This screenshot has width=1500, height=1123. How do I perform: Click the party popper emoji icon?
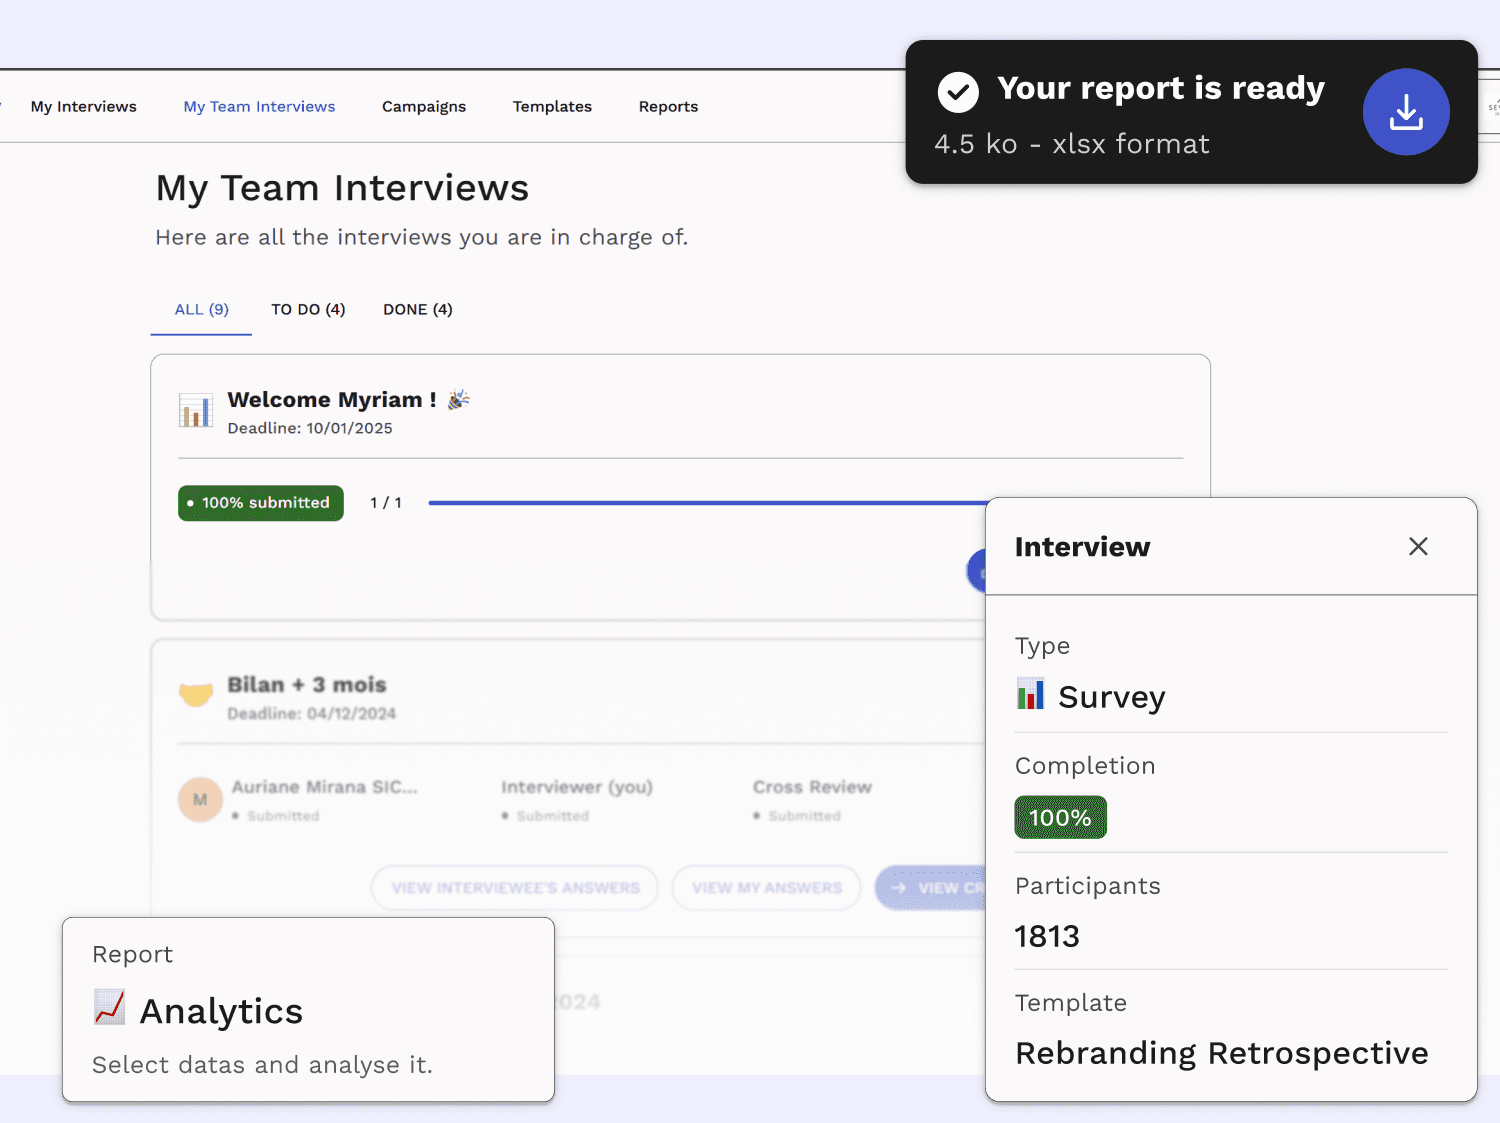coord(459,399)
